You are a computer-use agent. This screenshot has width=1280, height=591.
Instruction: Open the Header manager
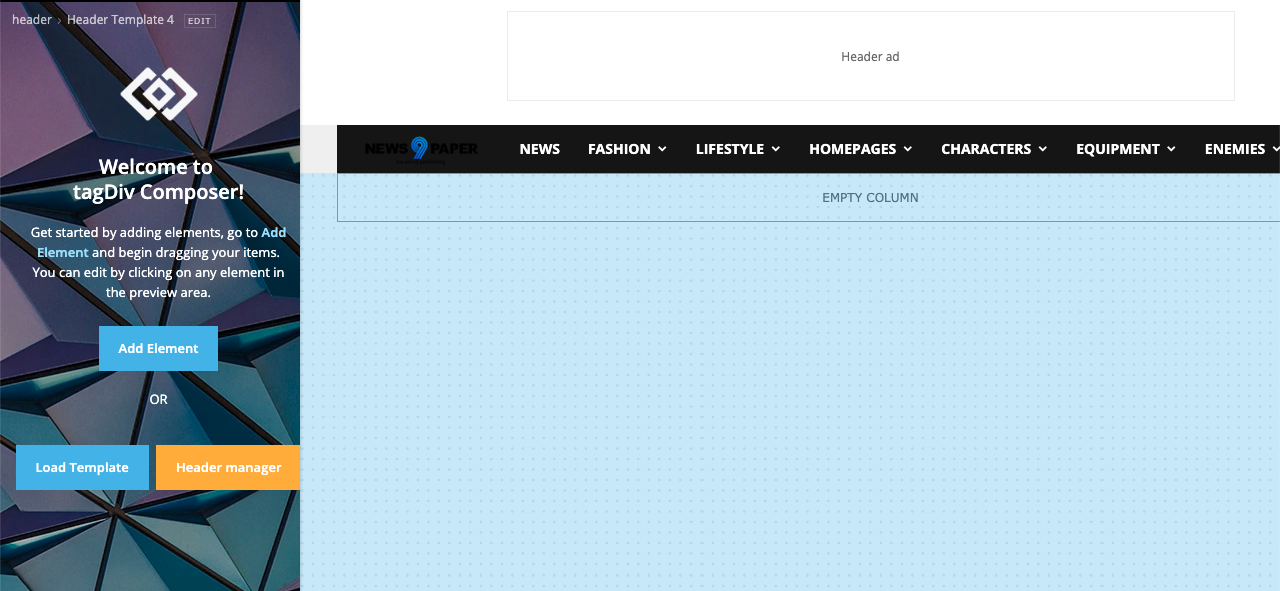(x=228, y=467)
